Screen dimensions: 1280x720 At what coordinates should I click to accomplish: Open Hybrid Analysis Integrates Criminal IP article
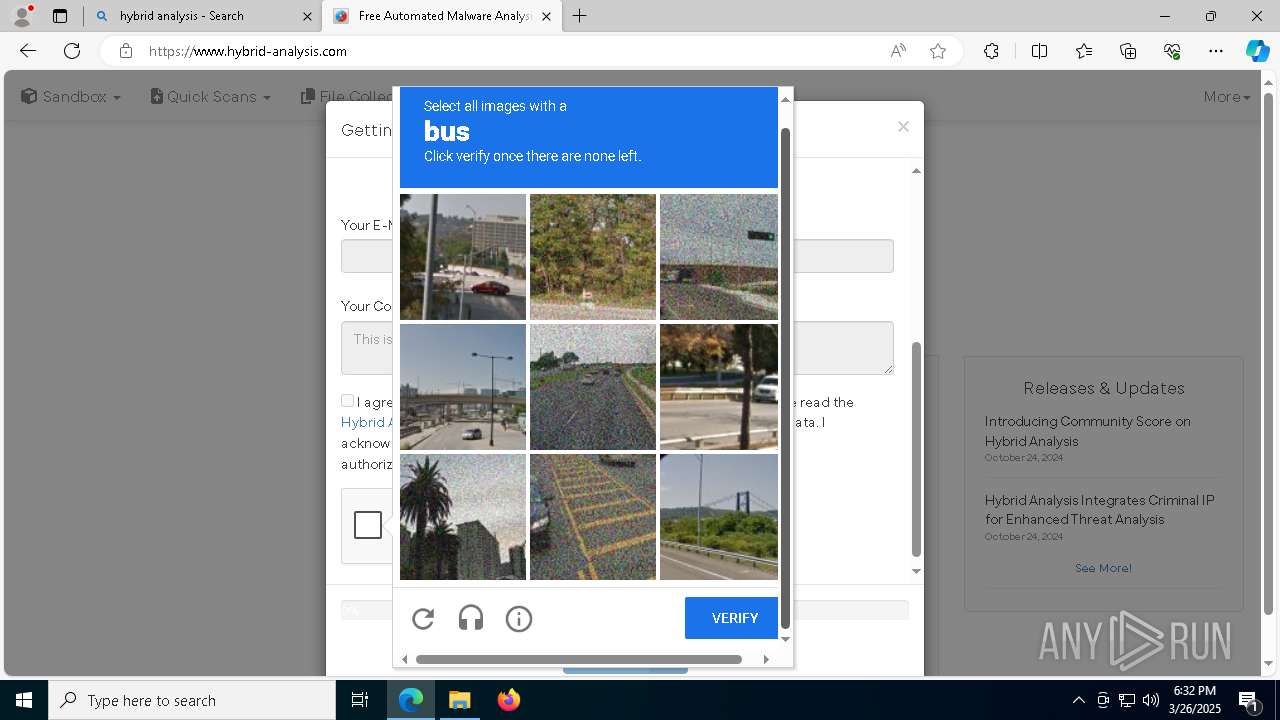click(x=1099, y=510)
